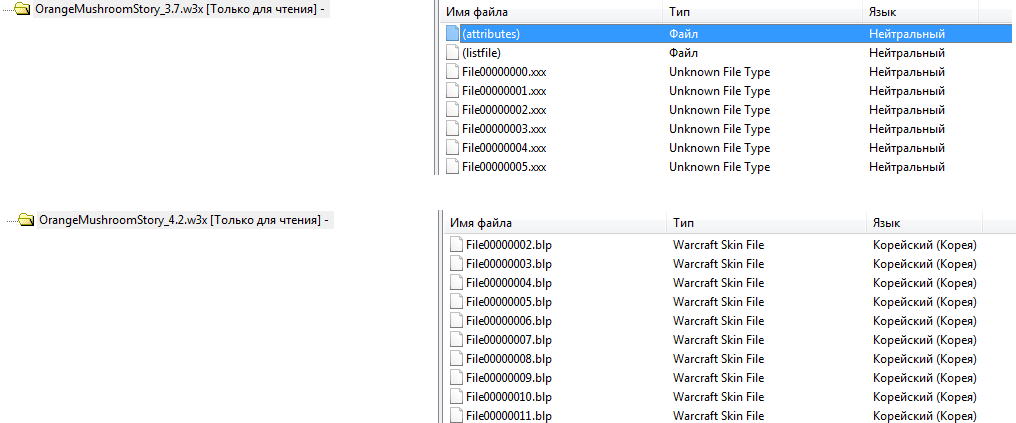Screen dimensions: 1016x423
Task: Select File00000005.xxx in the list
Action: click(503, 167)
